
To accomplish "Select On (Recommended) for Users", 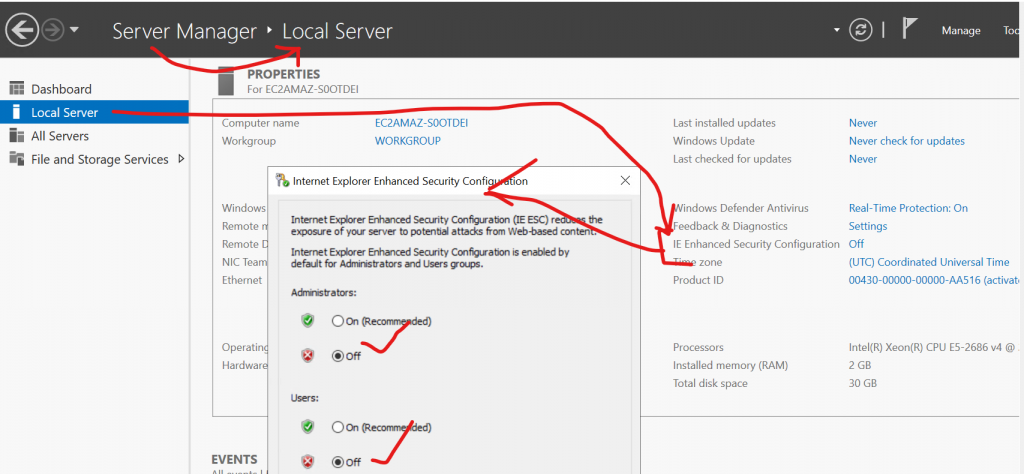I will [x=338, y=427].
